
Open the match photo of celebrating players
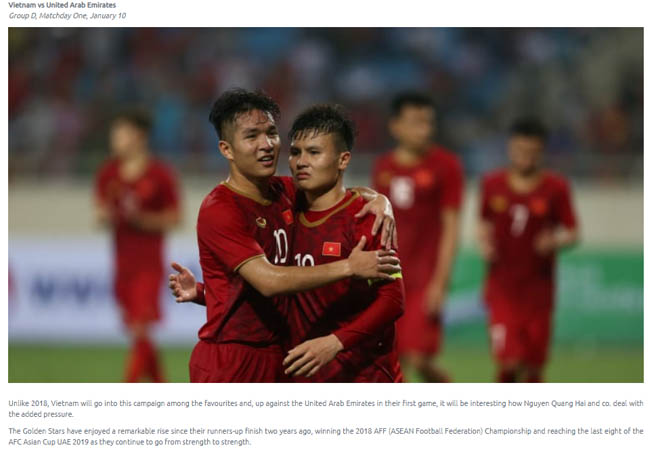pyautogui.click(x=326, y=205)
